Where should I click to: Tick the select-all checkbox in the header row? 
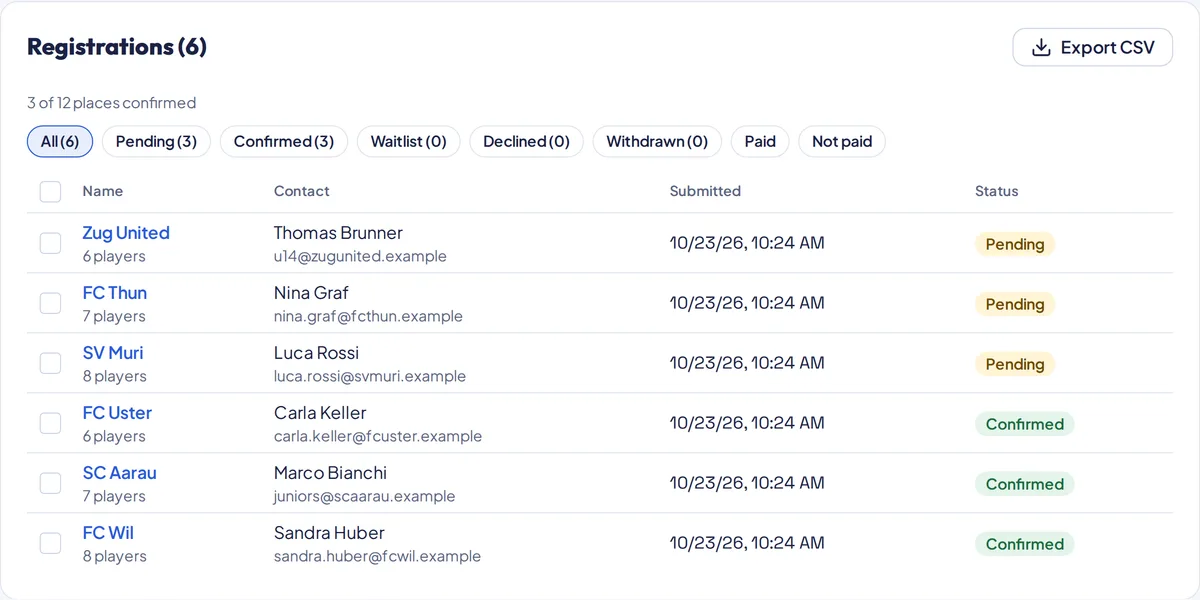coord(50,191)
